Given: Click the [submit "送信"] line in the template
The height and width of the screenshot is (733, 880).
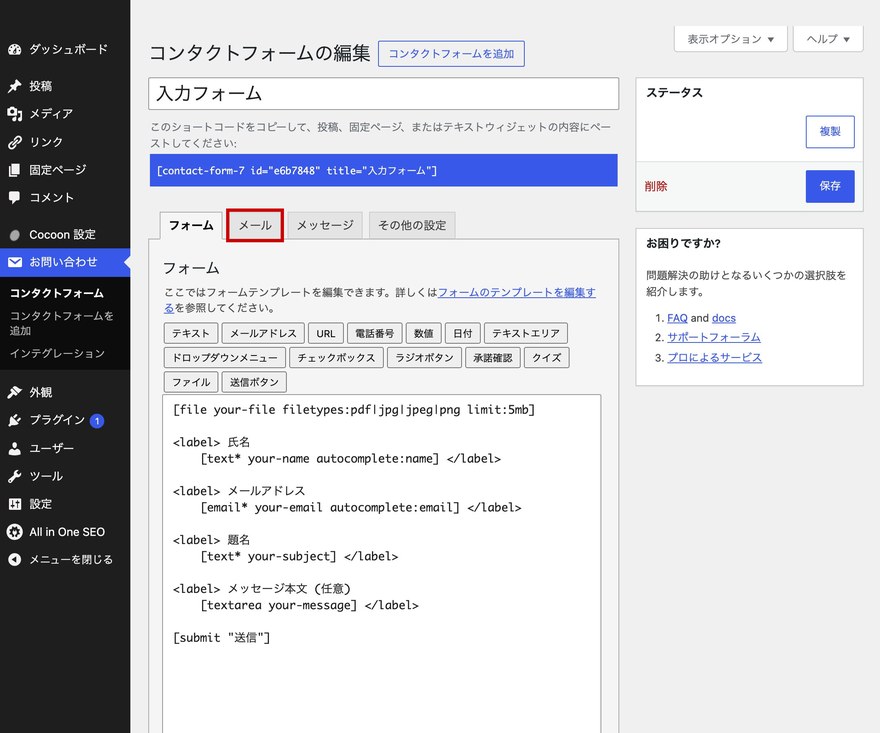Looking at the screenshot, I should (x=222, y=638).
